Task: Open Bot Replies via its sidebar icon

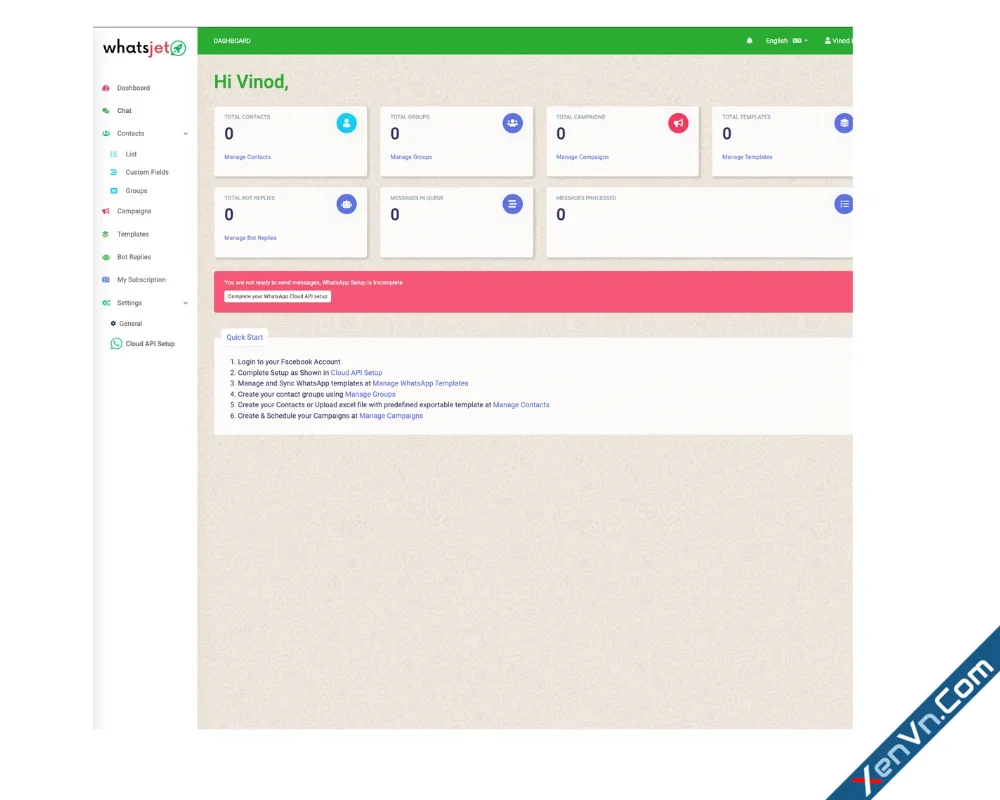Action: [105, 256]
